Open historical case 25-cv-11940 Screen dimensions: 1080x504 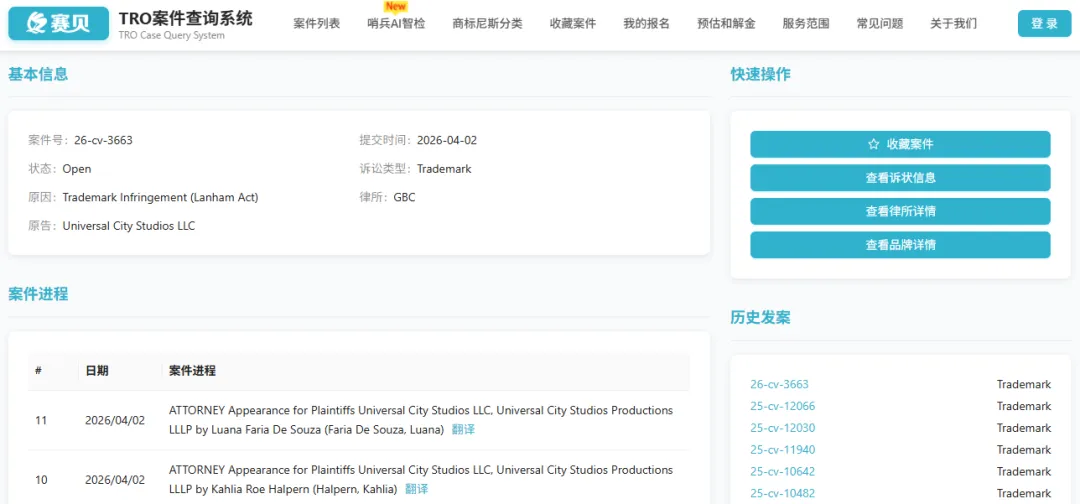pos(782,450)
